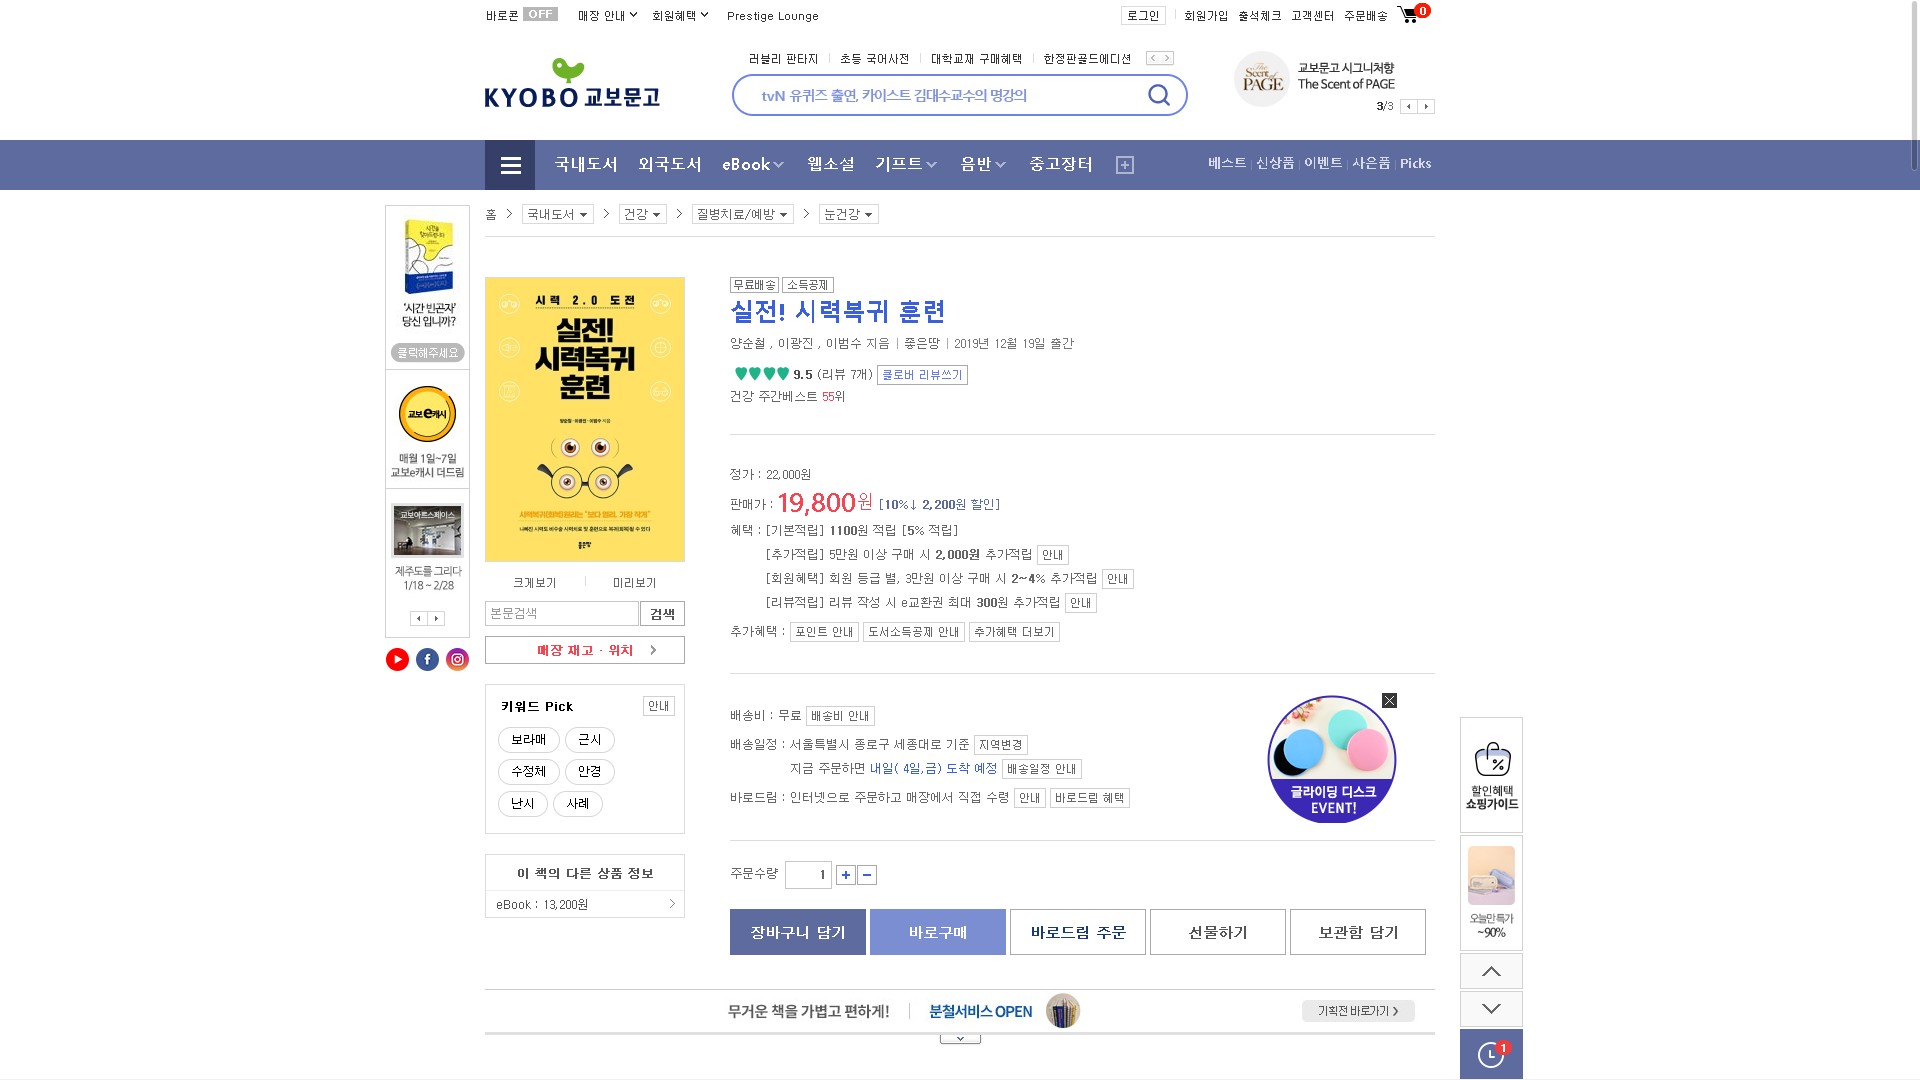Viewport: 1920px width, 1080px height.
Task: Click the book cover thumbnail
Action: tap(585, 419)
